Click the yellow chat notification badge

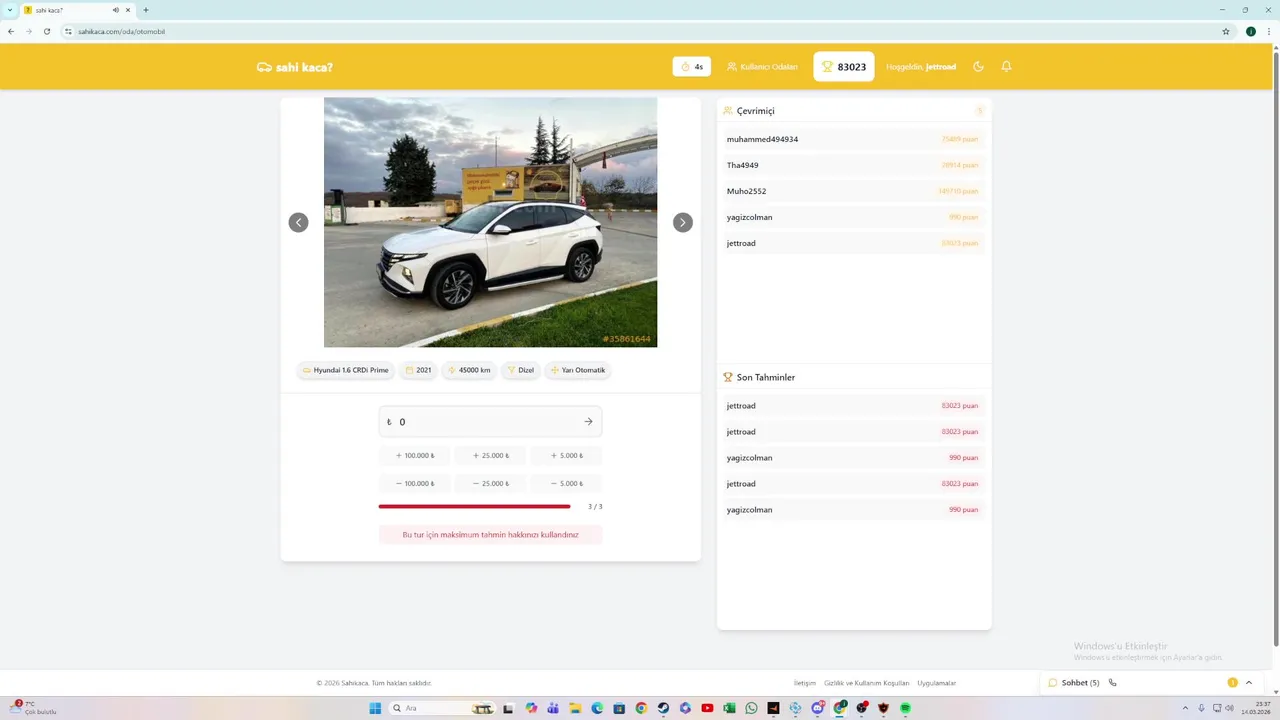1232,683
